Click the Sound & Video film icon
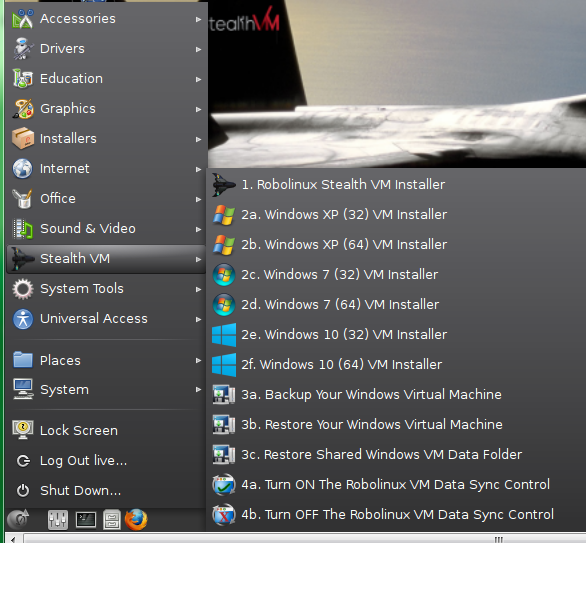586x615 pixels. click(22, 229)
